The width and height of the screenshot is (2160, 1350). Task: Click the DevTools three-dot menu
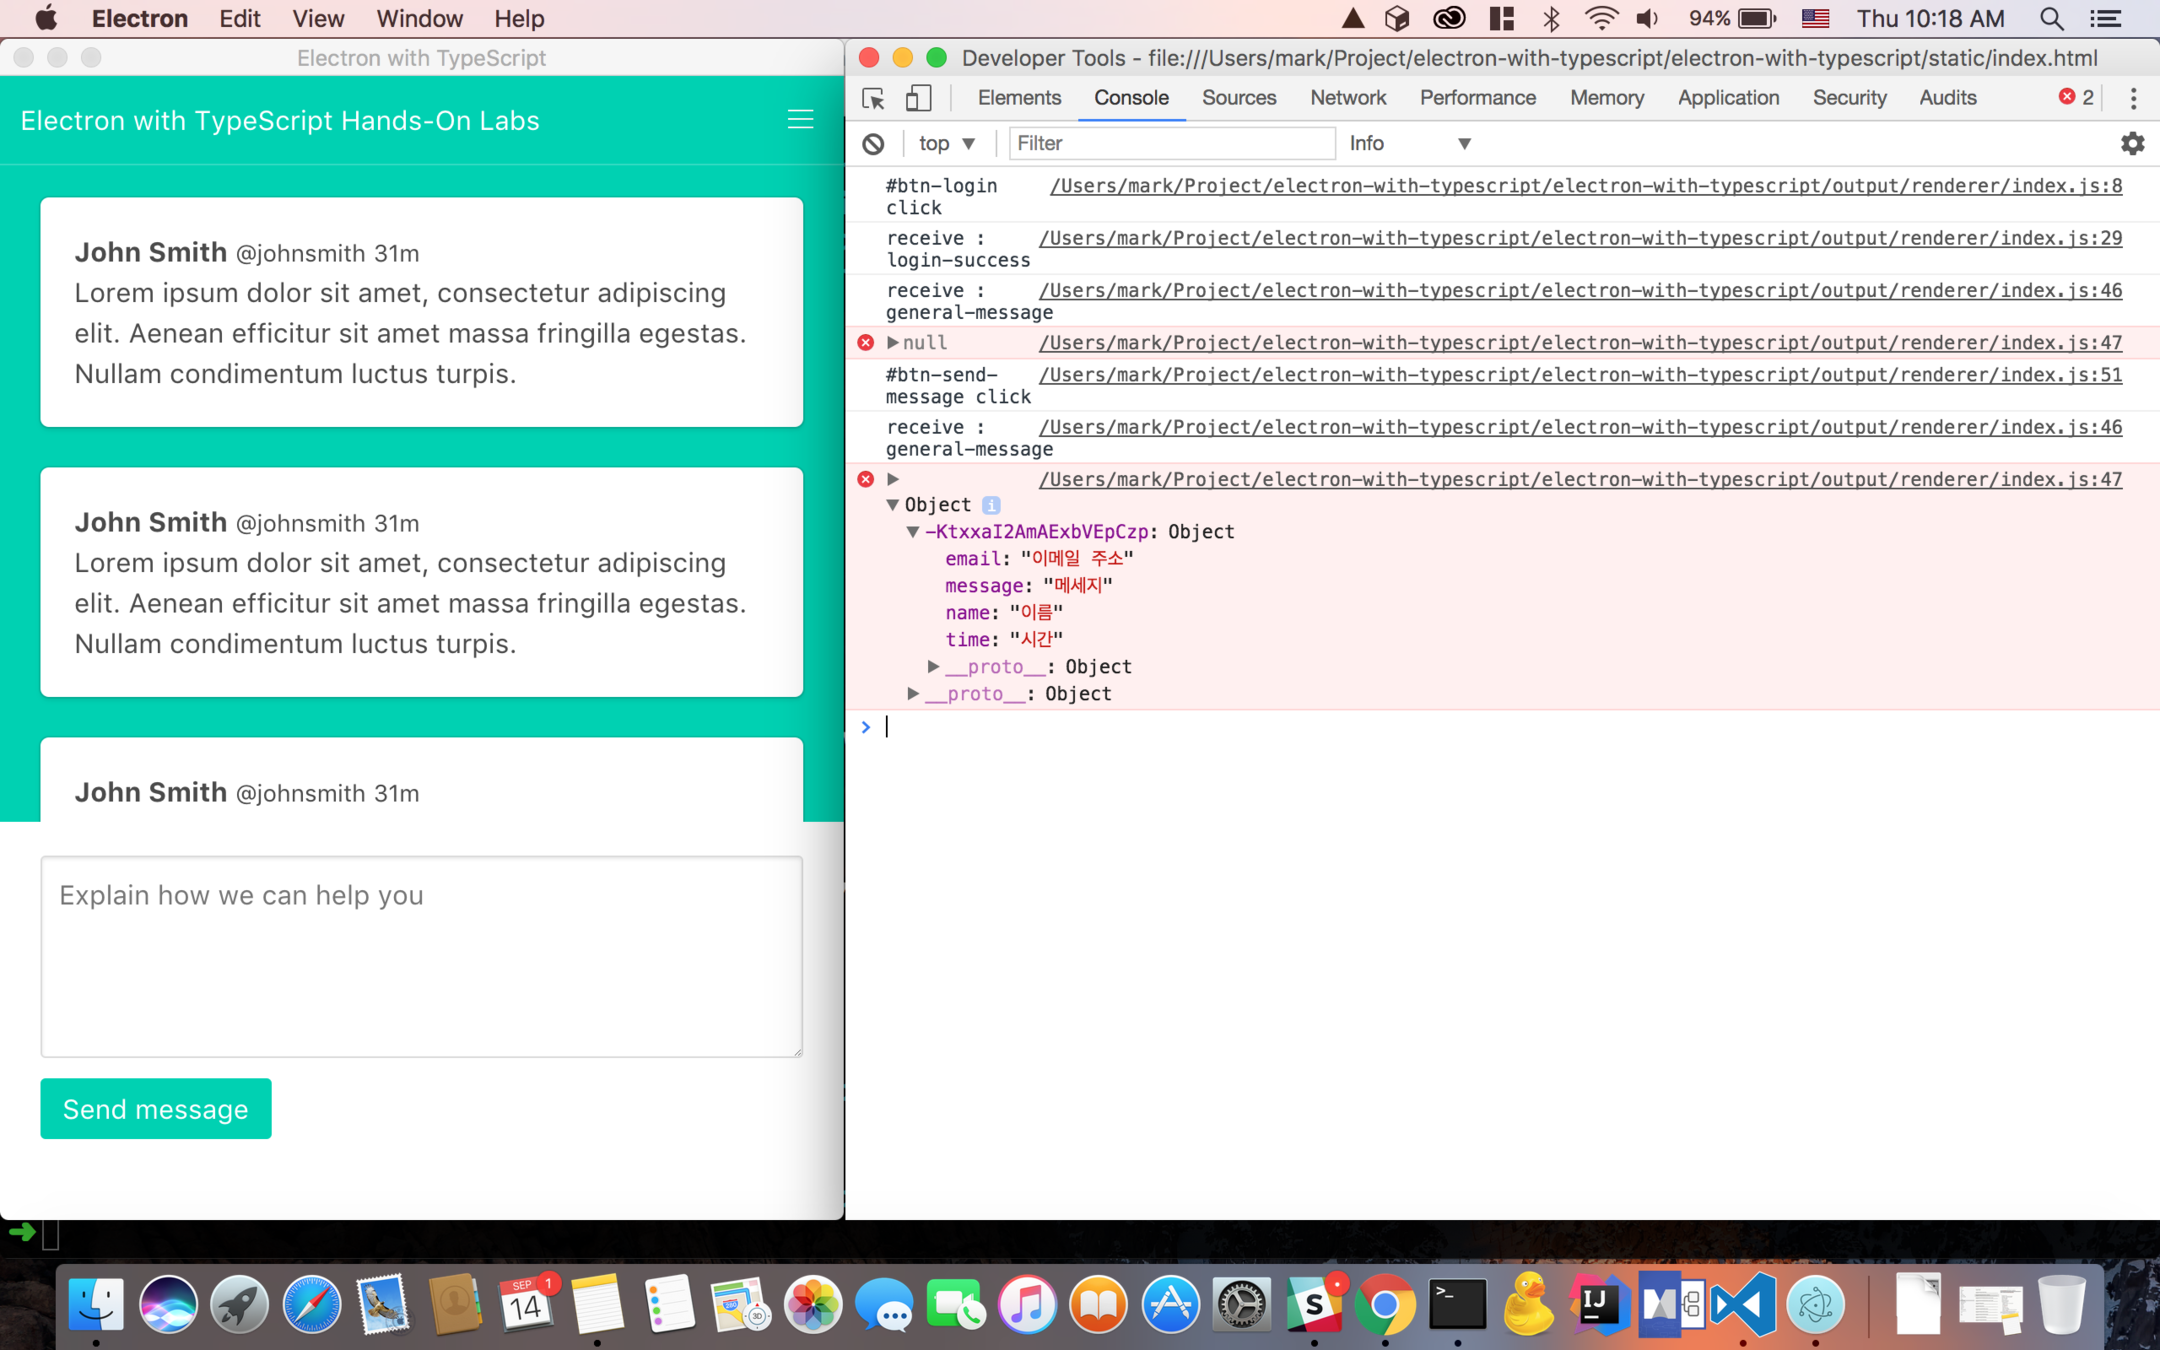tap(2133, 98)
